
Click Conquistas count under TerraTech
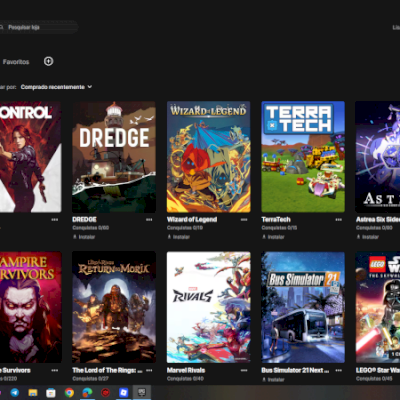(x=279, y=228)
